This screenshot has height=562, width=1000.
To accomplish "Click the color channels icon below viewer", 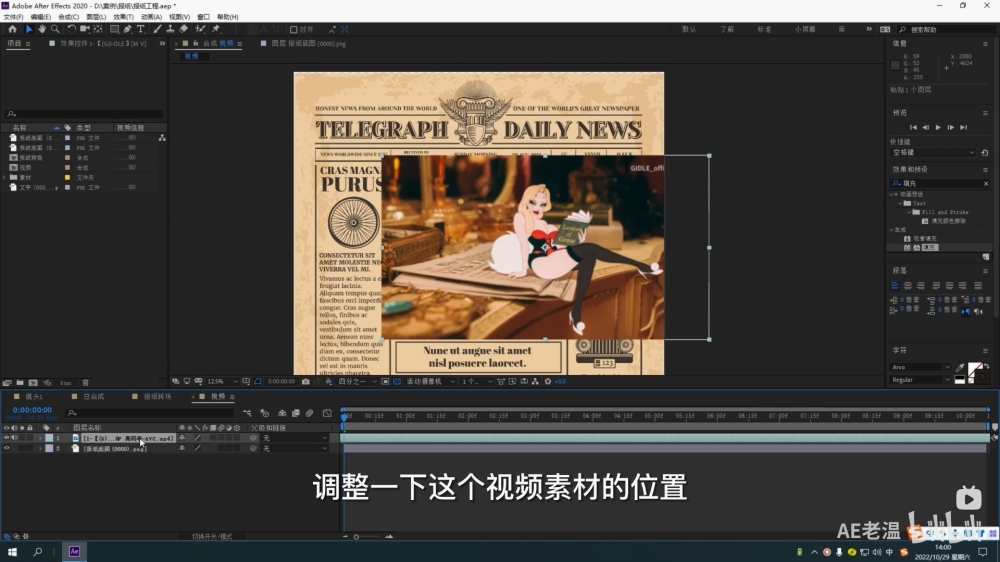I will pos(328,381).
